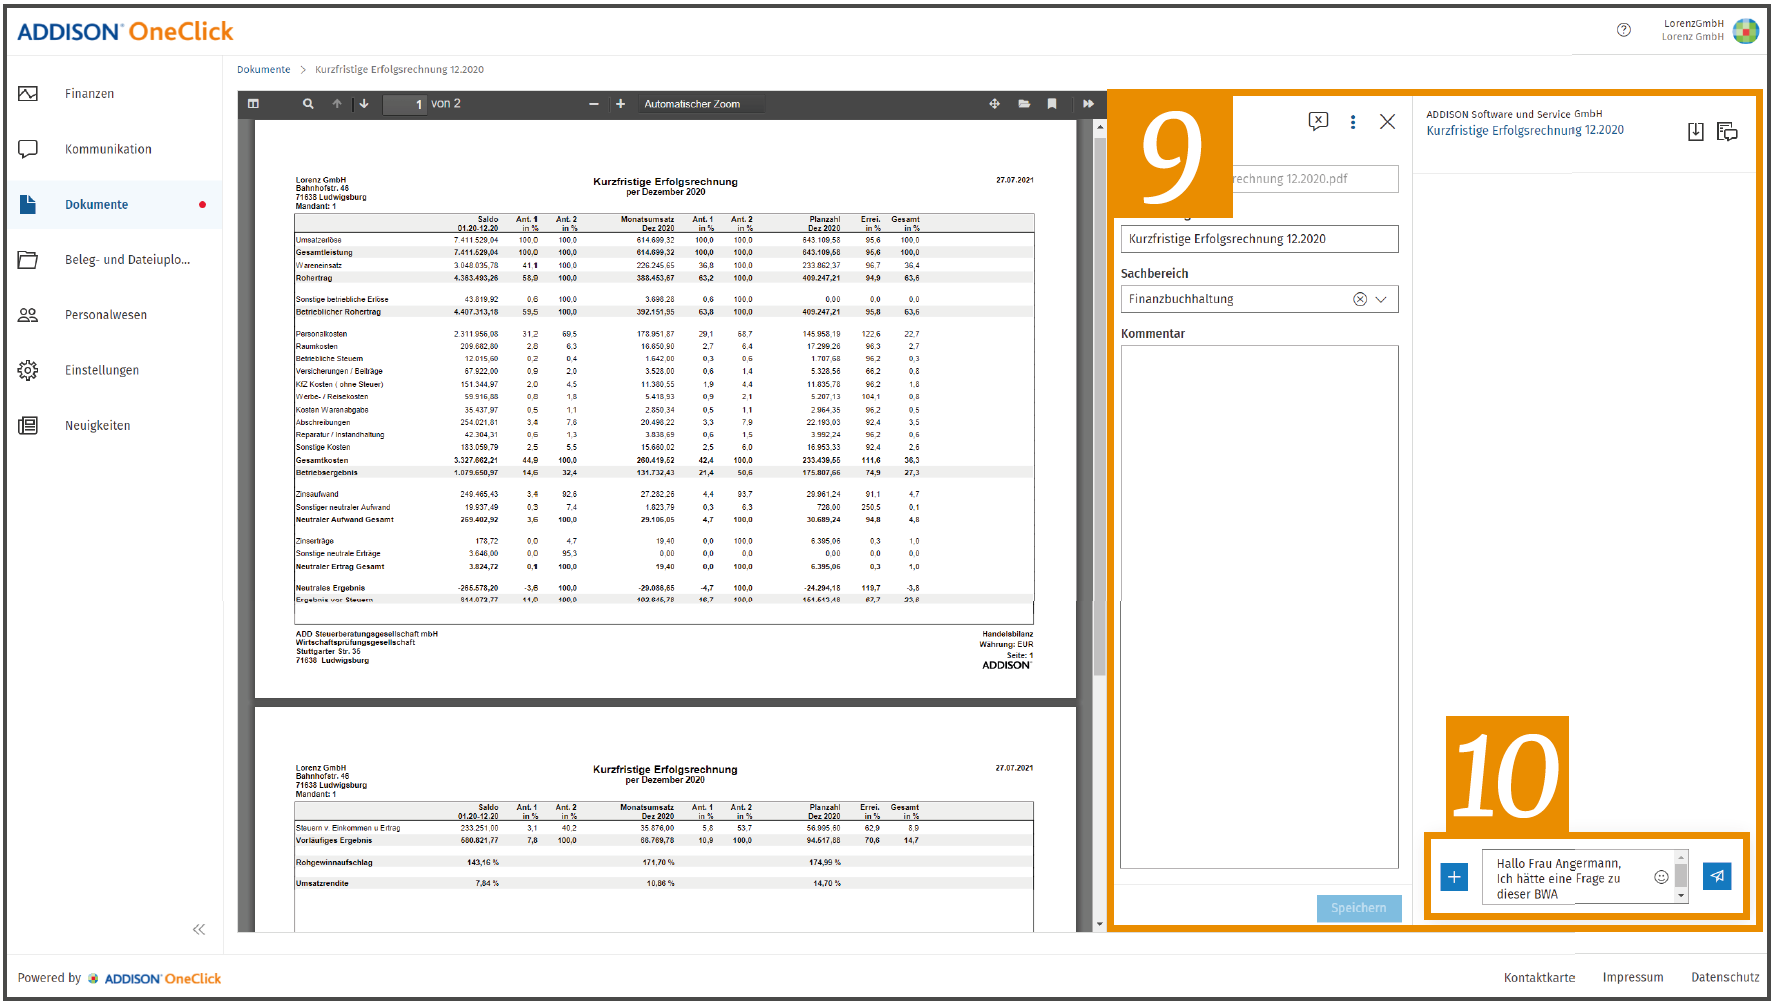
Task: Open the Lorenz GmbH user avatar
Action: coord(1746,31)
